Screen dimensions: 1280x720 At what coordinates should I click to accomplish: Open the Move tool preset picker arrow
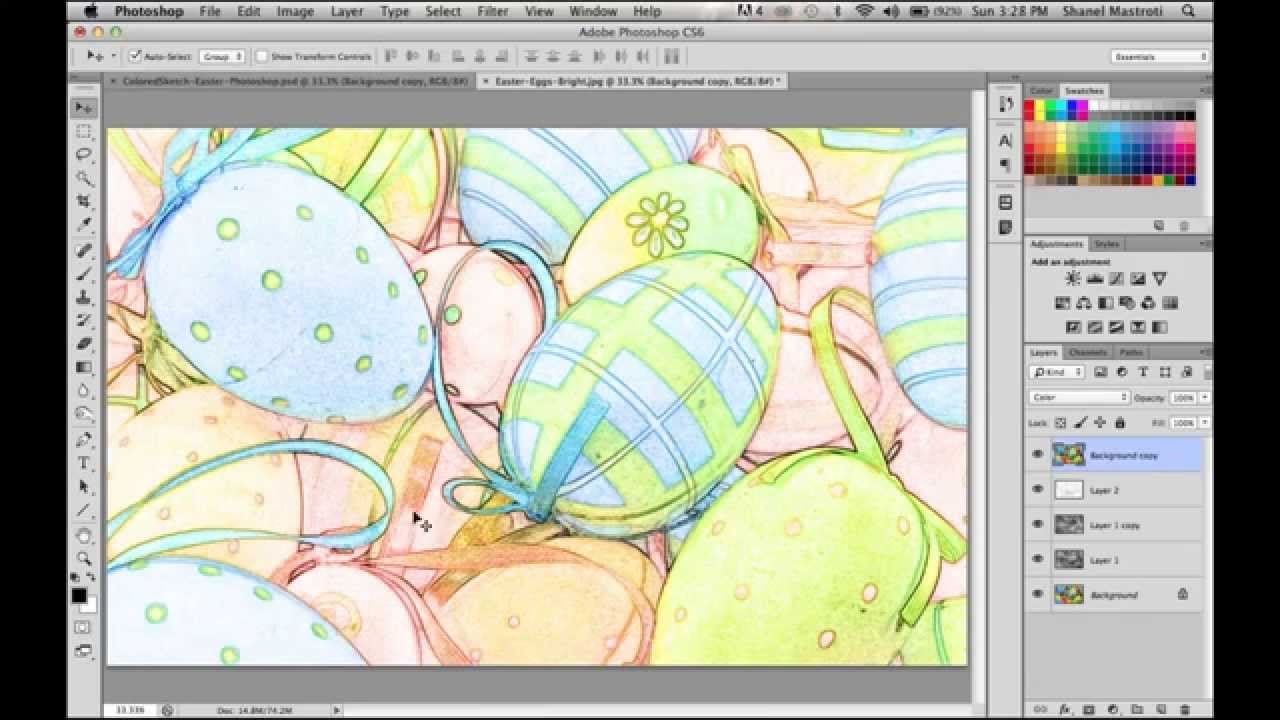[x=113, y=57]
